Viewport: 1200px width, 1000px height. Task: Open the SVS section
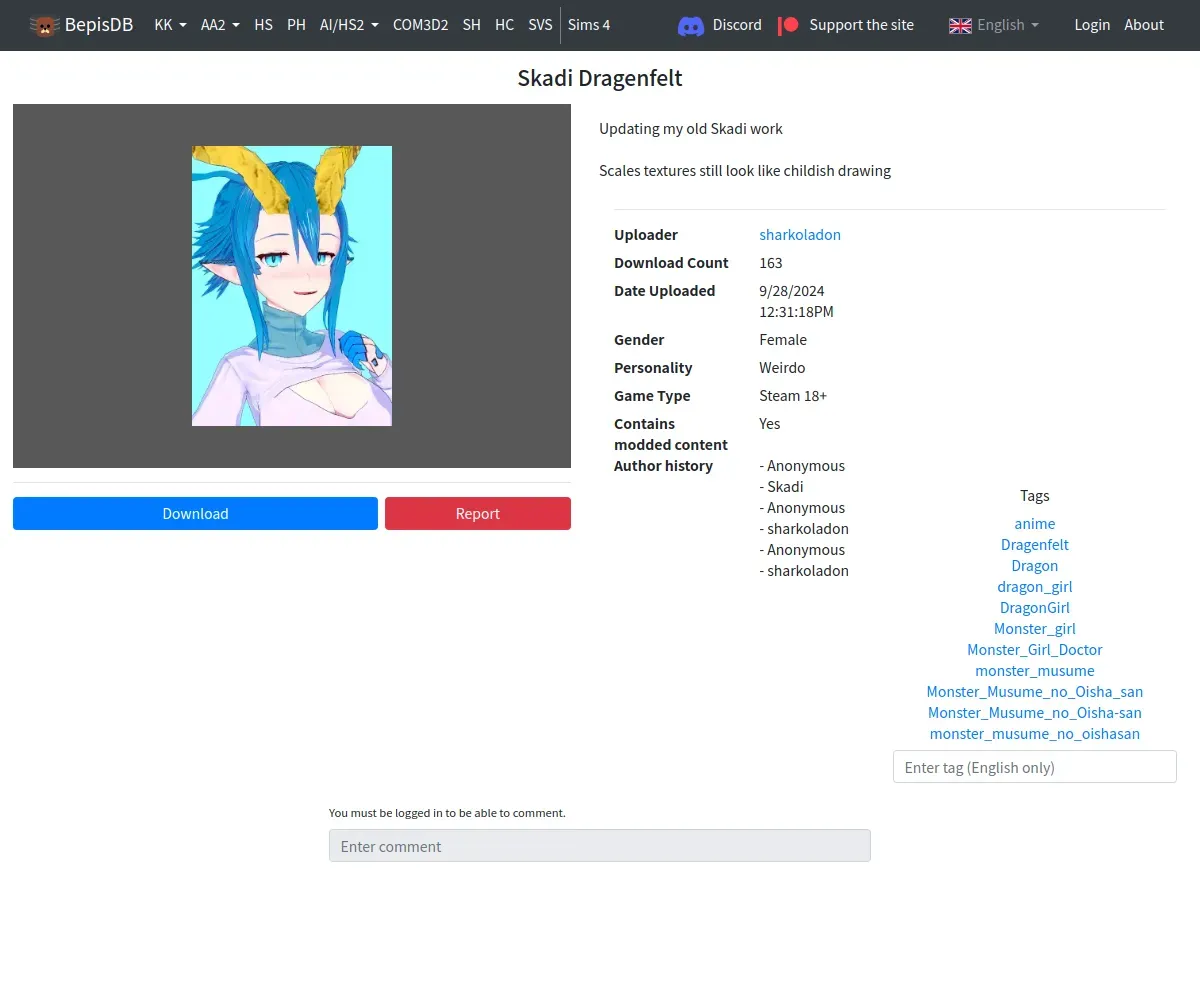pyautogui.click(x=540, y=25)
